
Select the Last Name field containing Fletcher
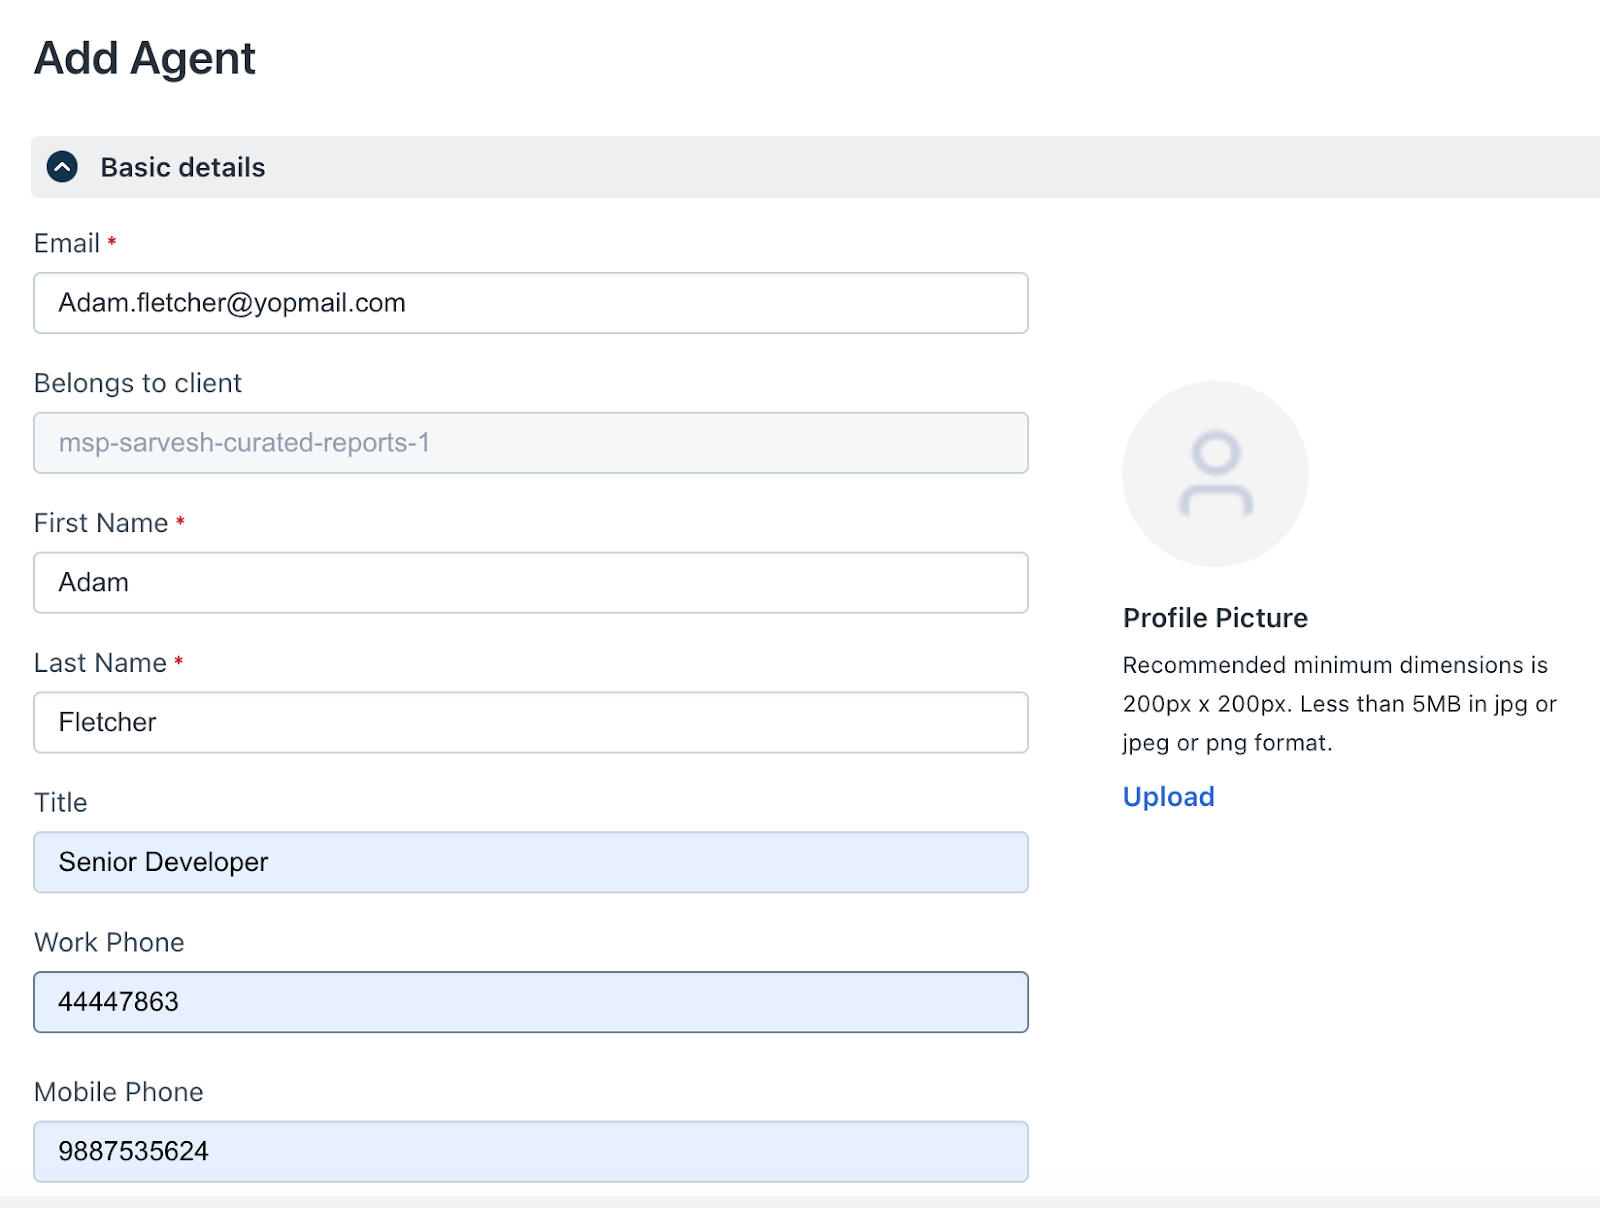(x=530, y=722)
